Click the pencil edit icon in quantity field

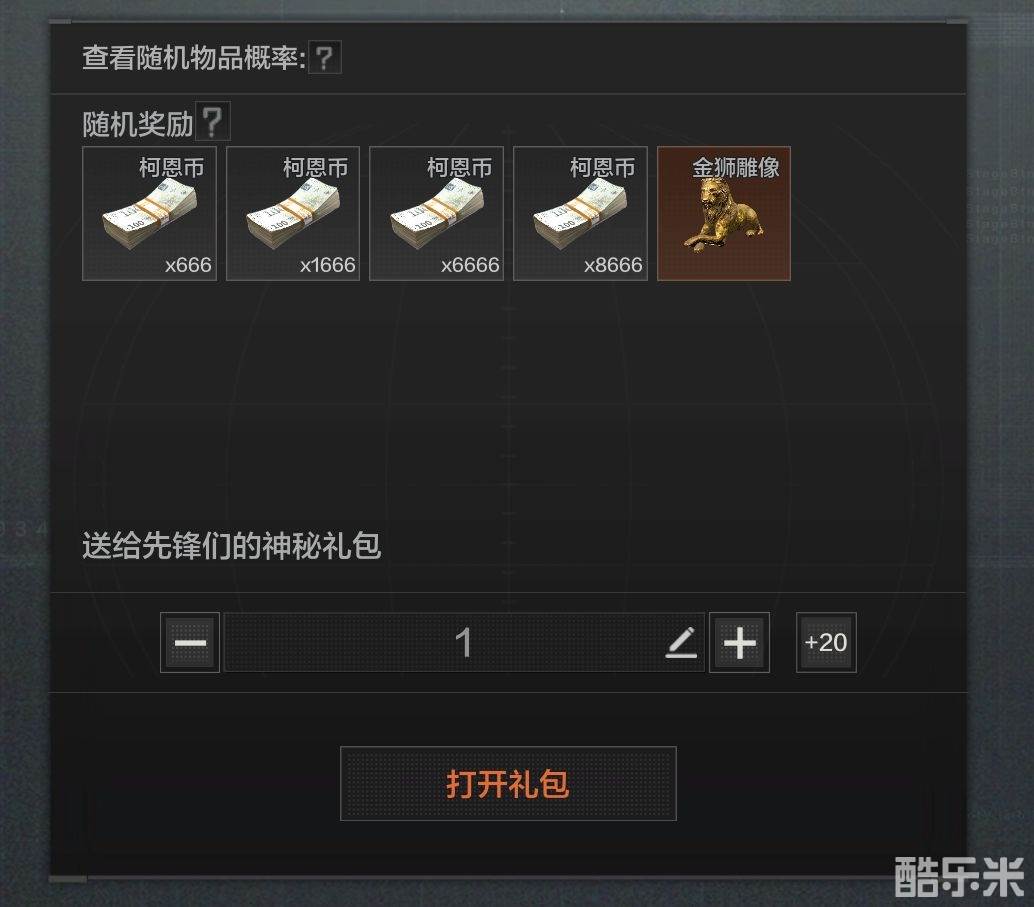point(681,642)
